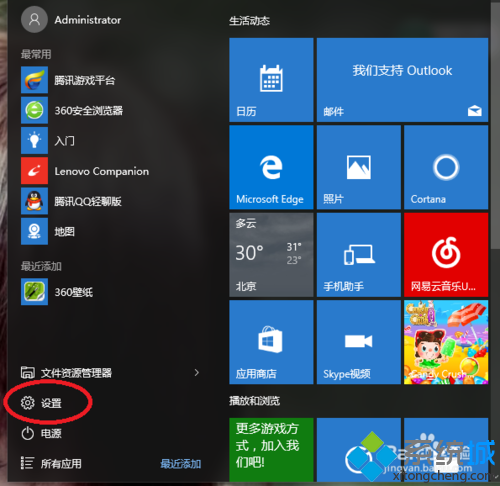Screen dimensions: 500x486
Task: Click the 入门 text label
Action: coord(64,141)
